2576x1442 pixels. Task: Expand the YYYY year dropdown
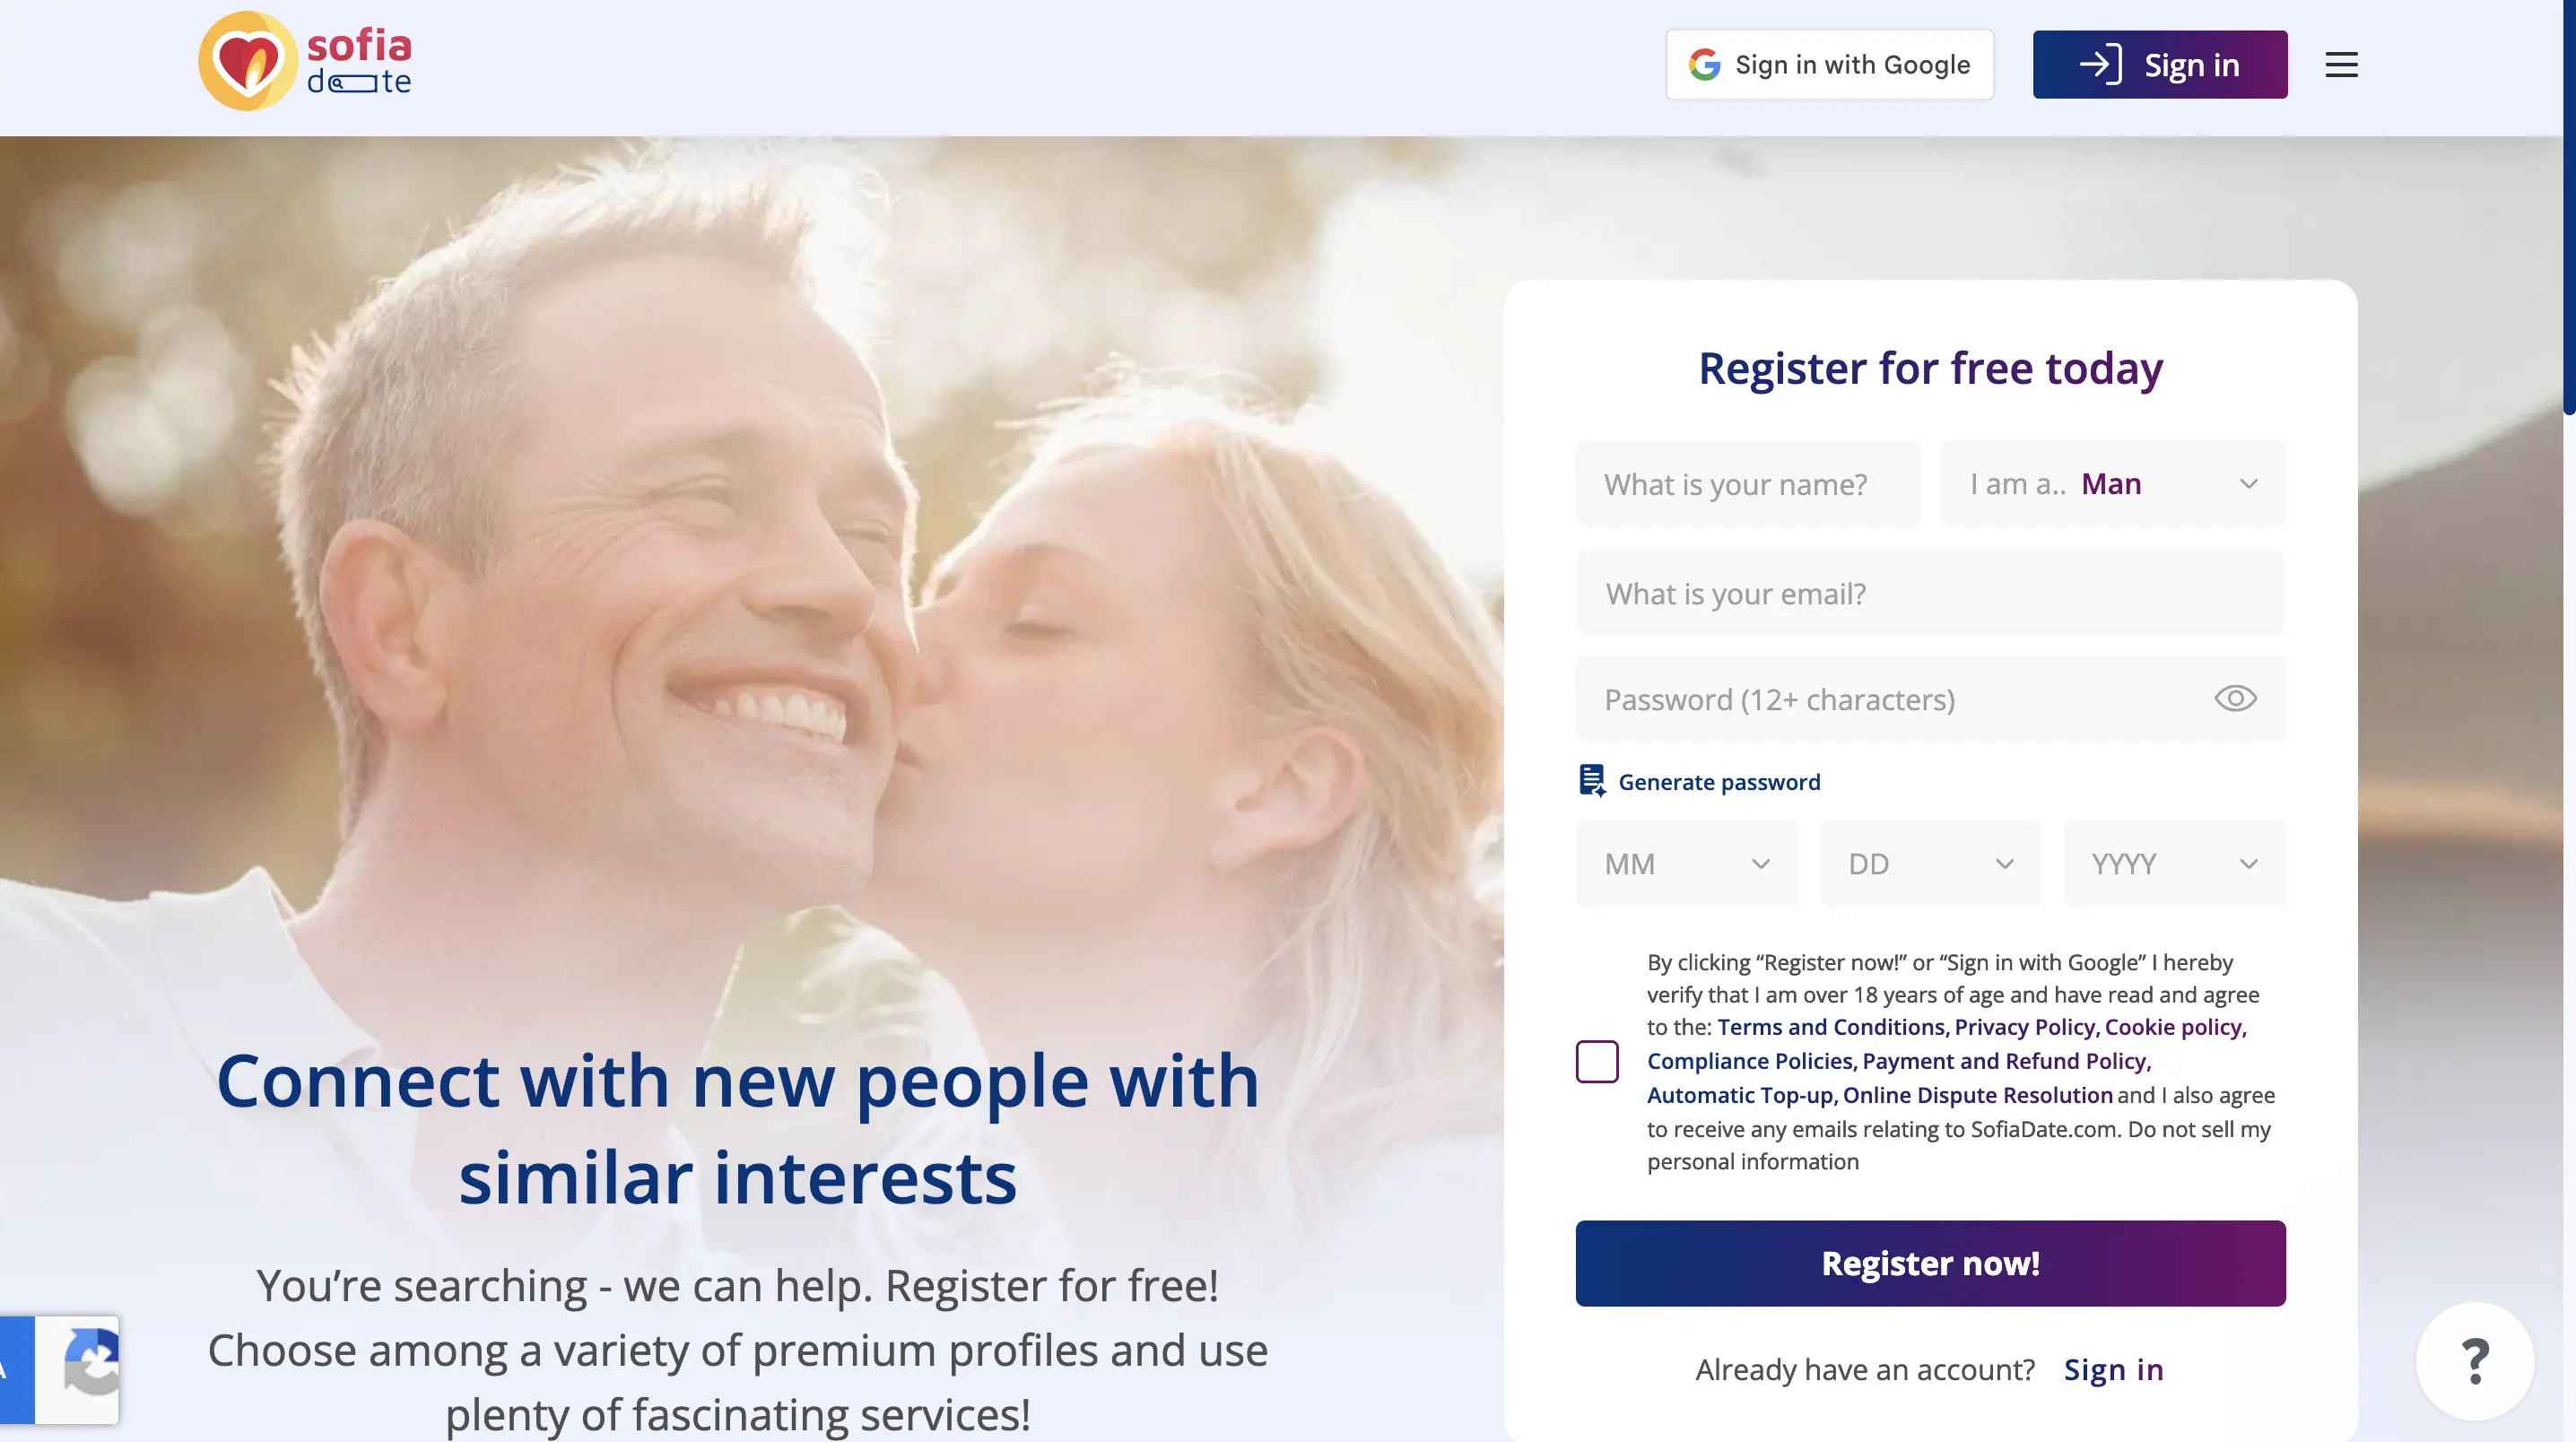point(2174,864)
